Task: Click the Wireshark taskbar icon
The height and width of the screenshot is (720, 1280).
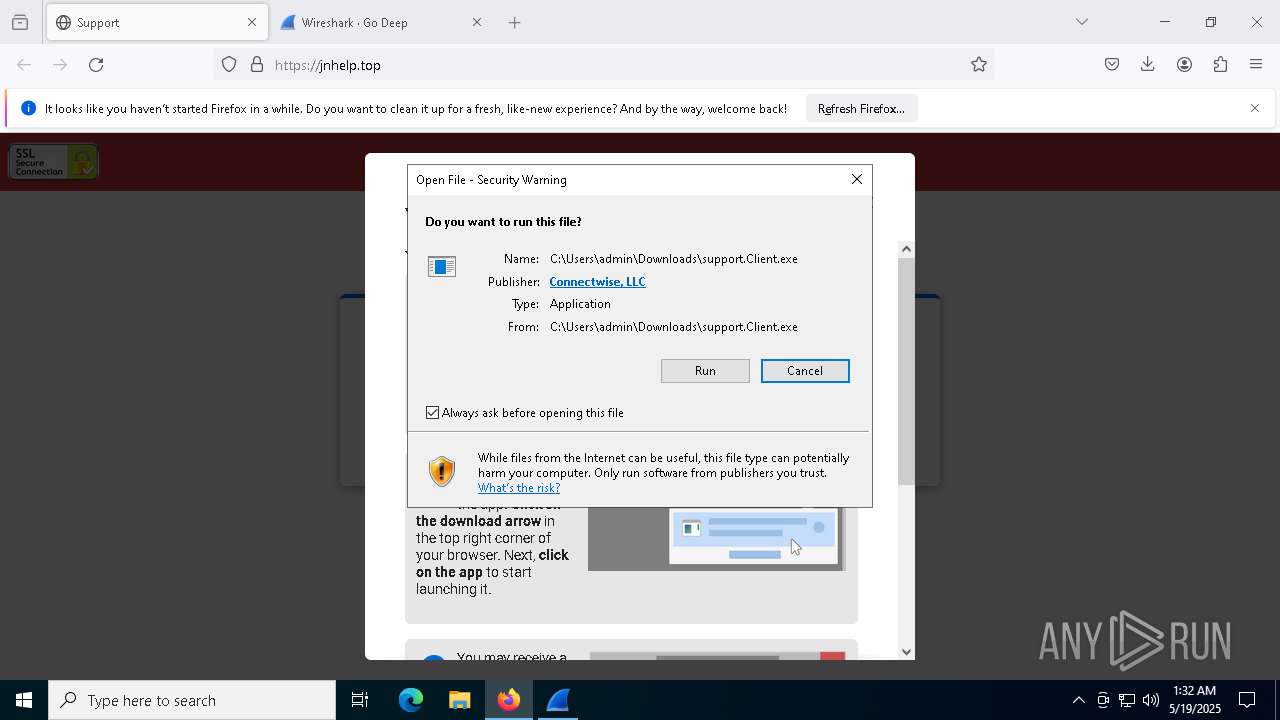Action: (558, 700)
